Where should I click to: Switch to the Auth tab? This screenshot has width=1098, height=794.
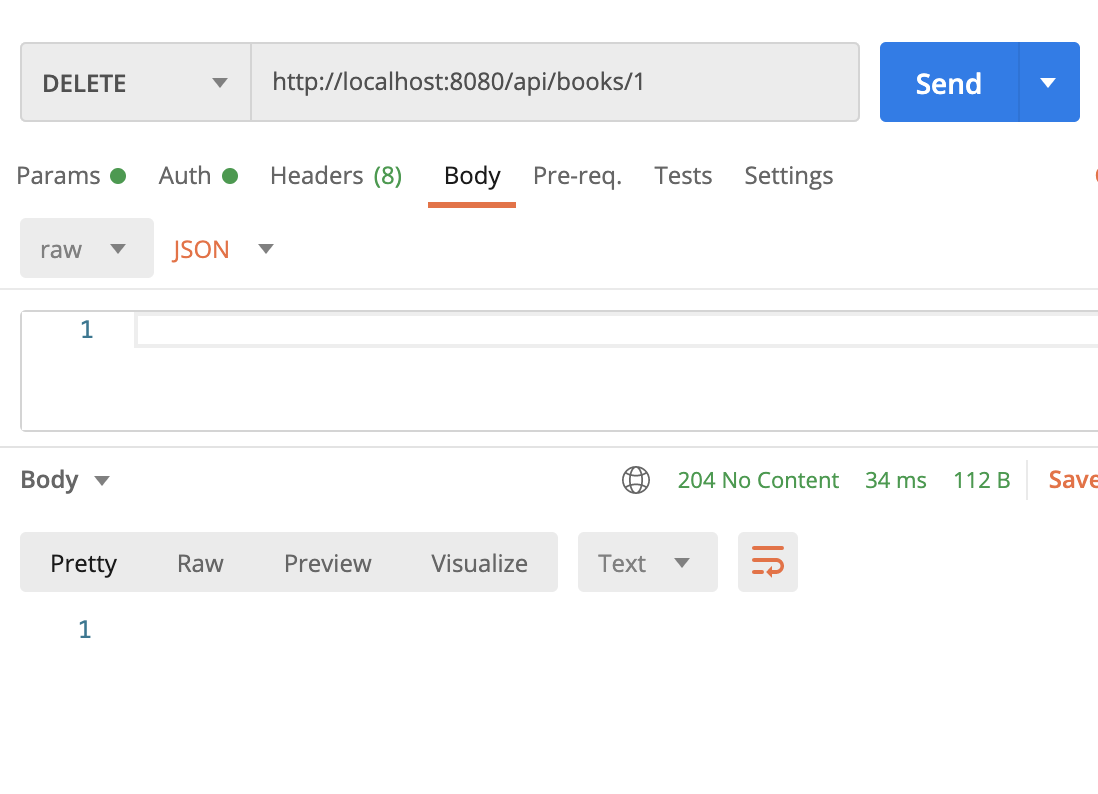coord(198,176)
